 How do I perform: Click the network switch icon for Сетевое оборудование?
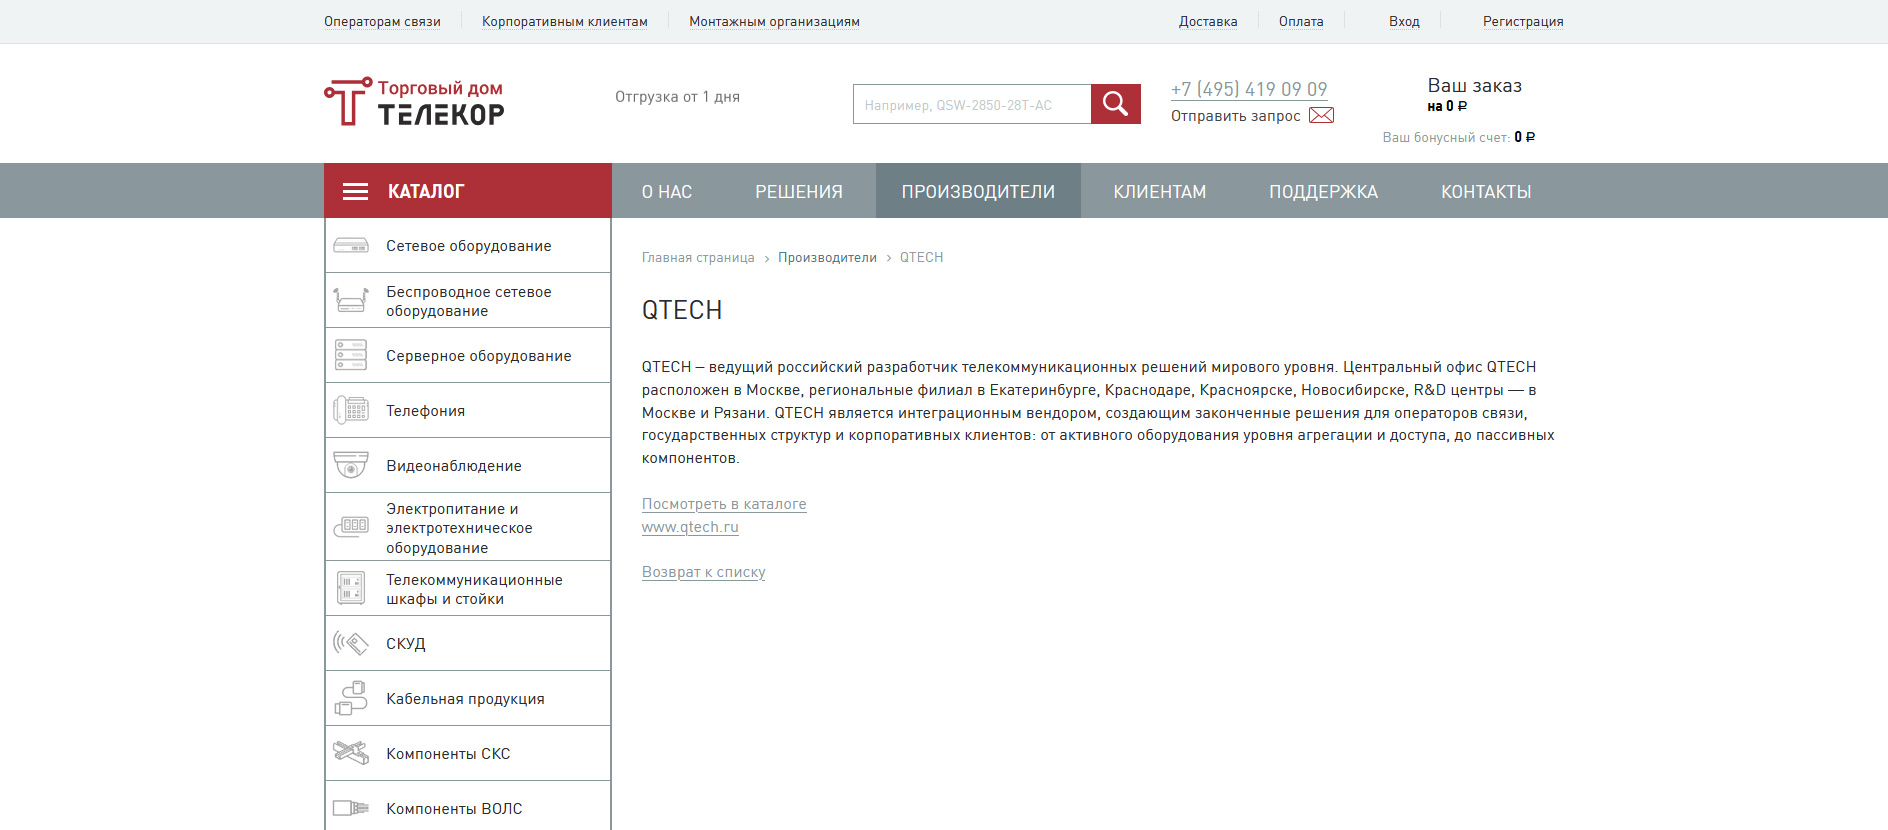(x=351, y=246)
